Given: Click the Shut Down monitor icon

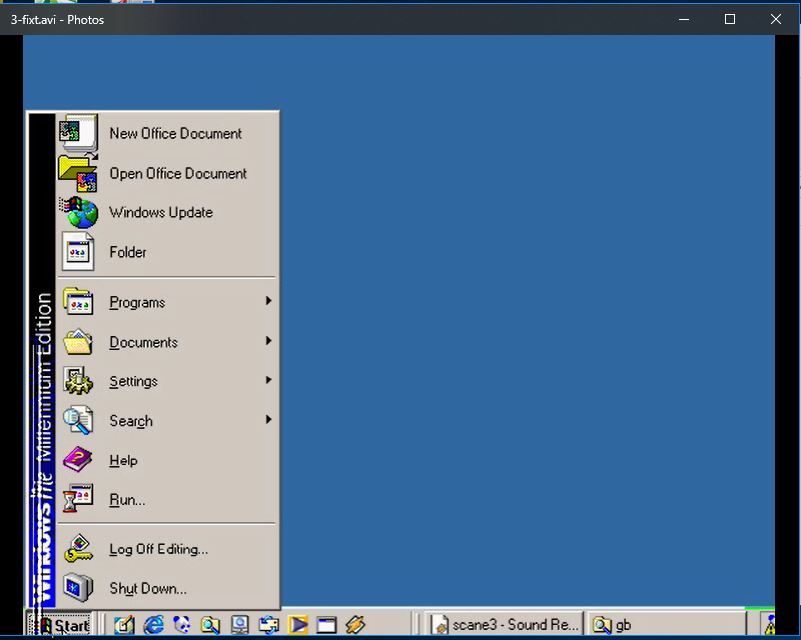Looking at the screenshot, I should [78, 587].
